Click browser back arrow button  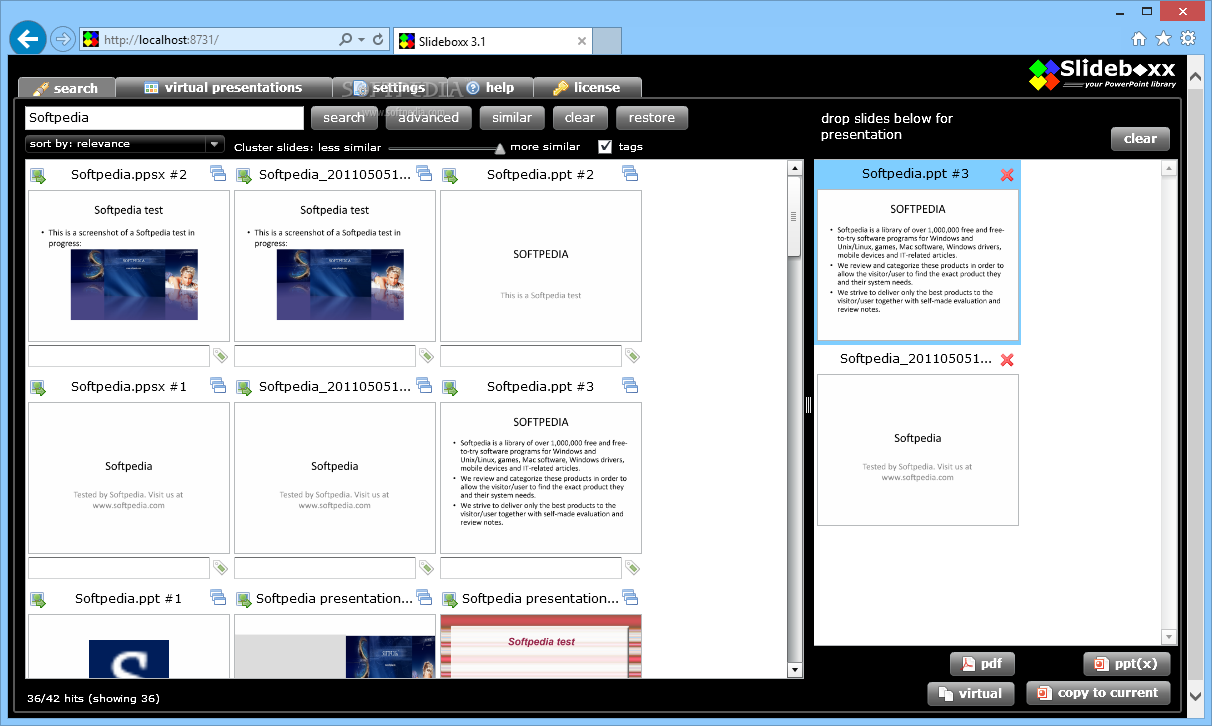click(28, 39)
